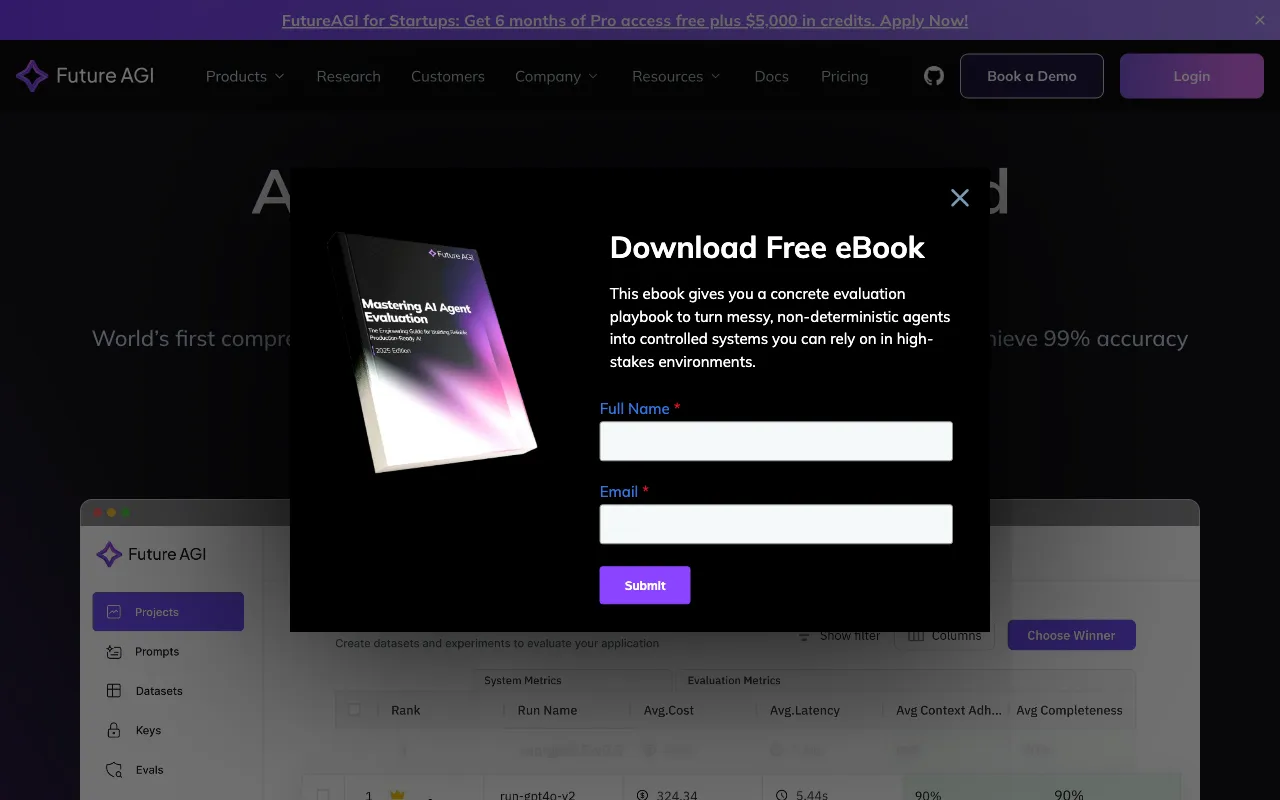Click the Avg Context Adh... column header

tap(948, 710)
